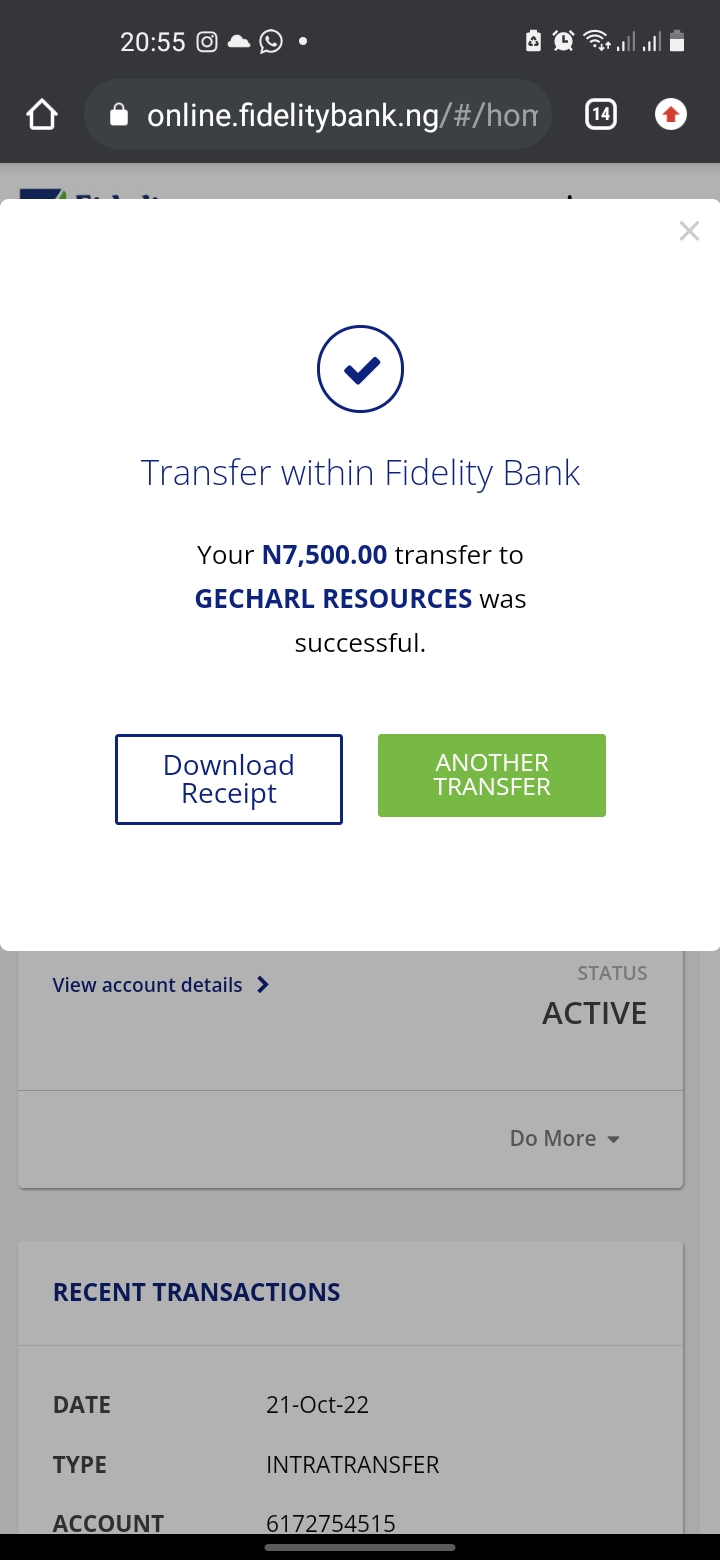Select the Recent Transactions heading
Image resolution: width=720 pixels, height=1560 pixels.
(197, 1292)
